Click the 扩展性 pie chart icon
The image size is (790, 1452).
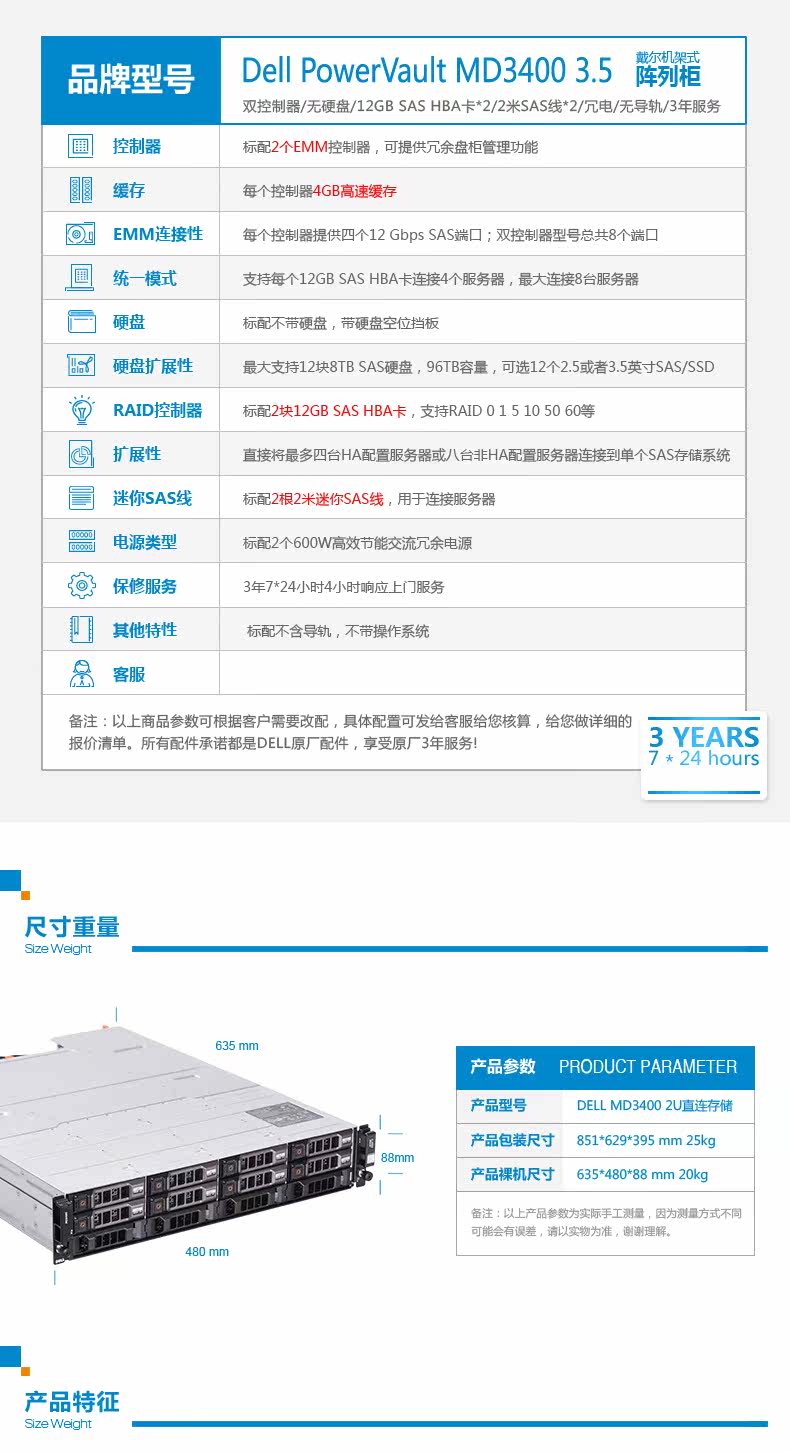click(x=81, y=454)
